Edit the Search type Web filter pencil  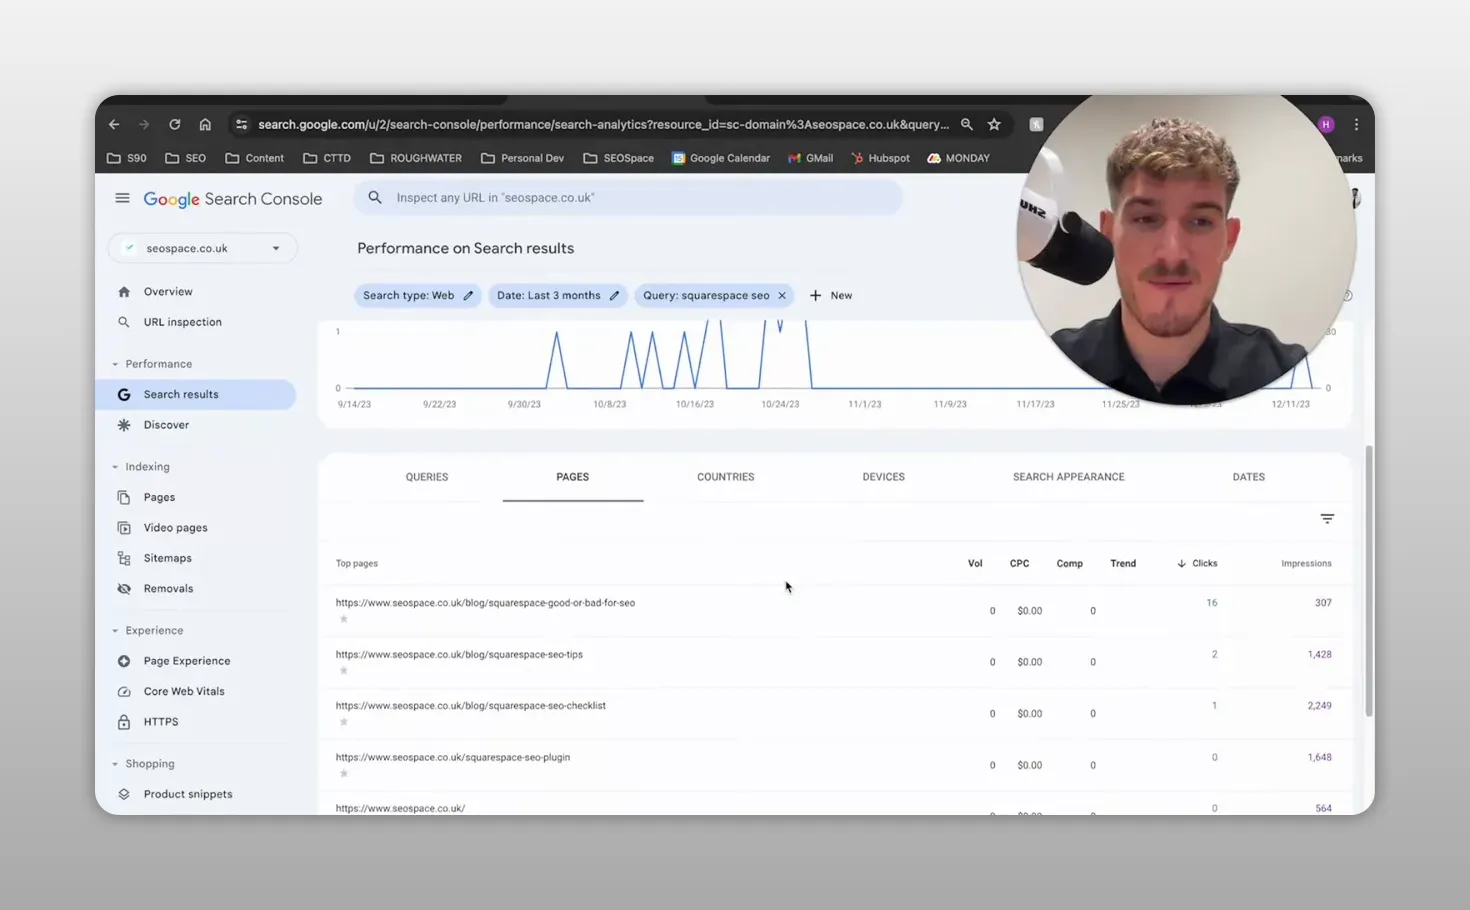click(x=468, y=296)
